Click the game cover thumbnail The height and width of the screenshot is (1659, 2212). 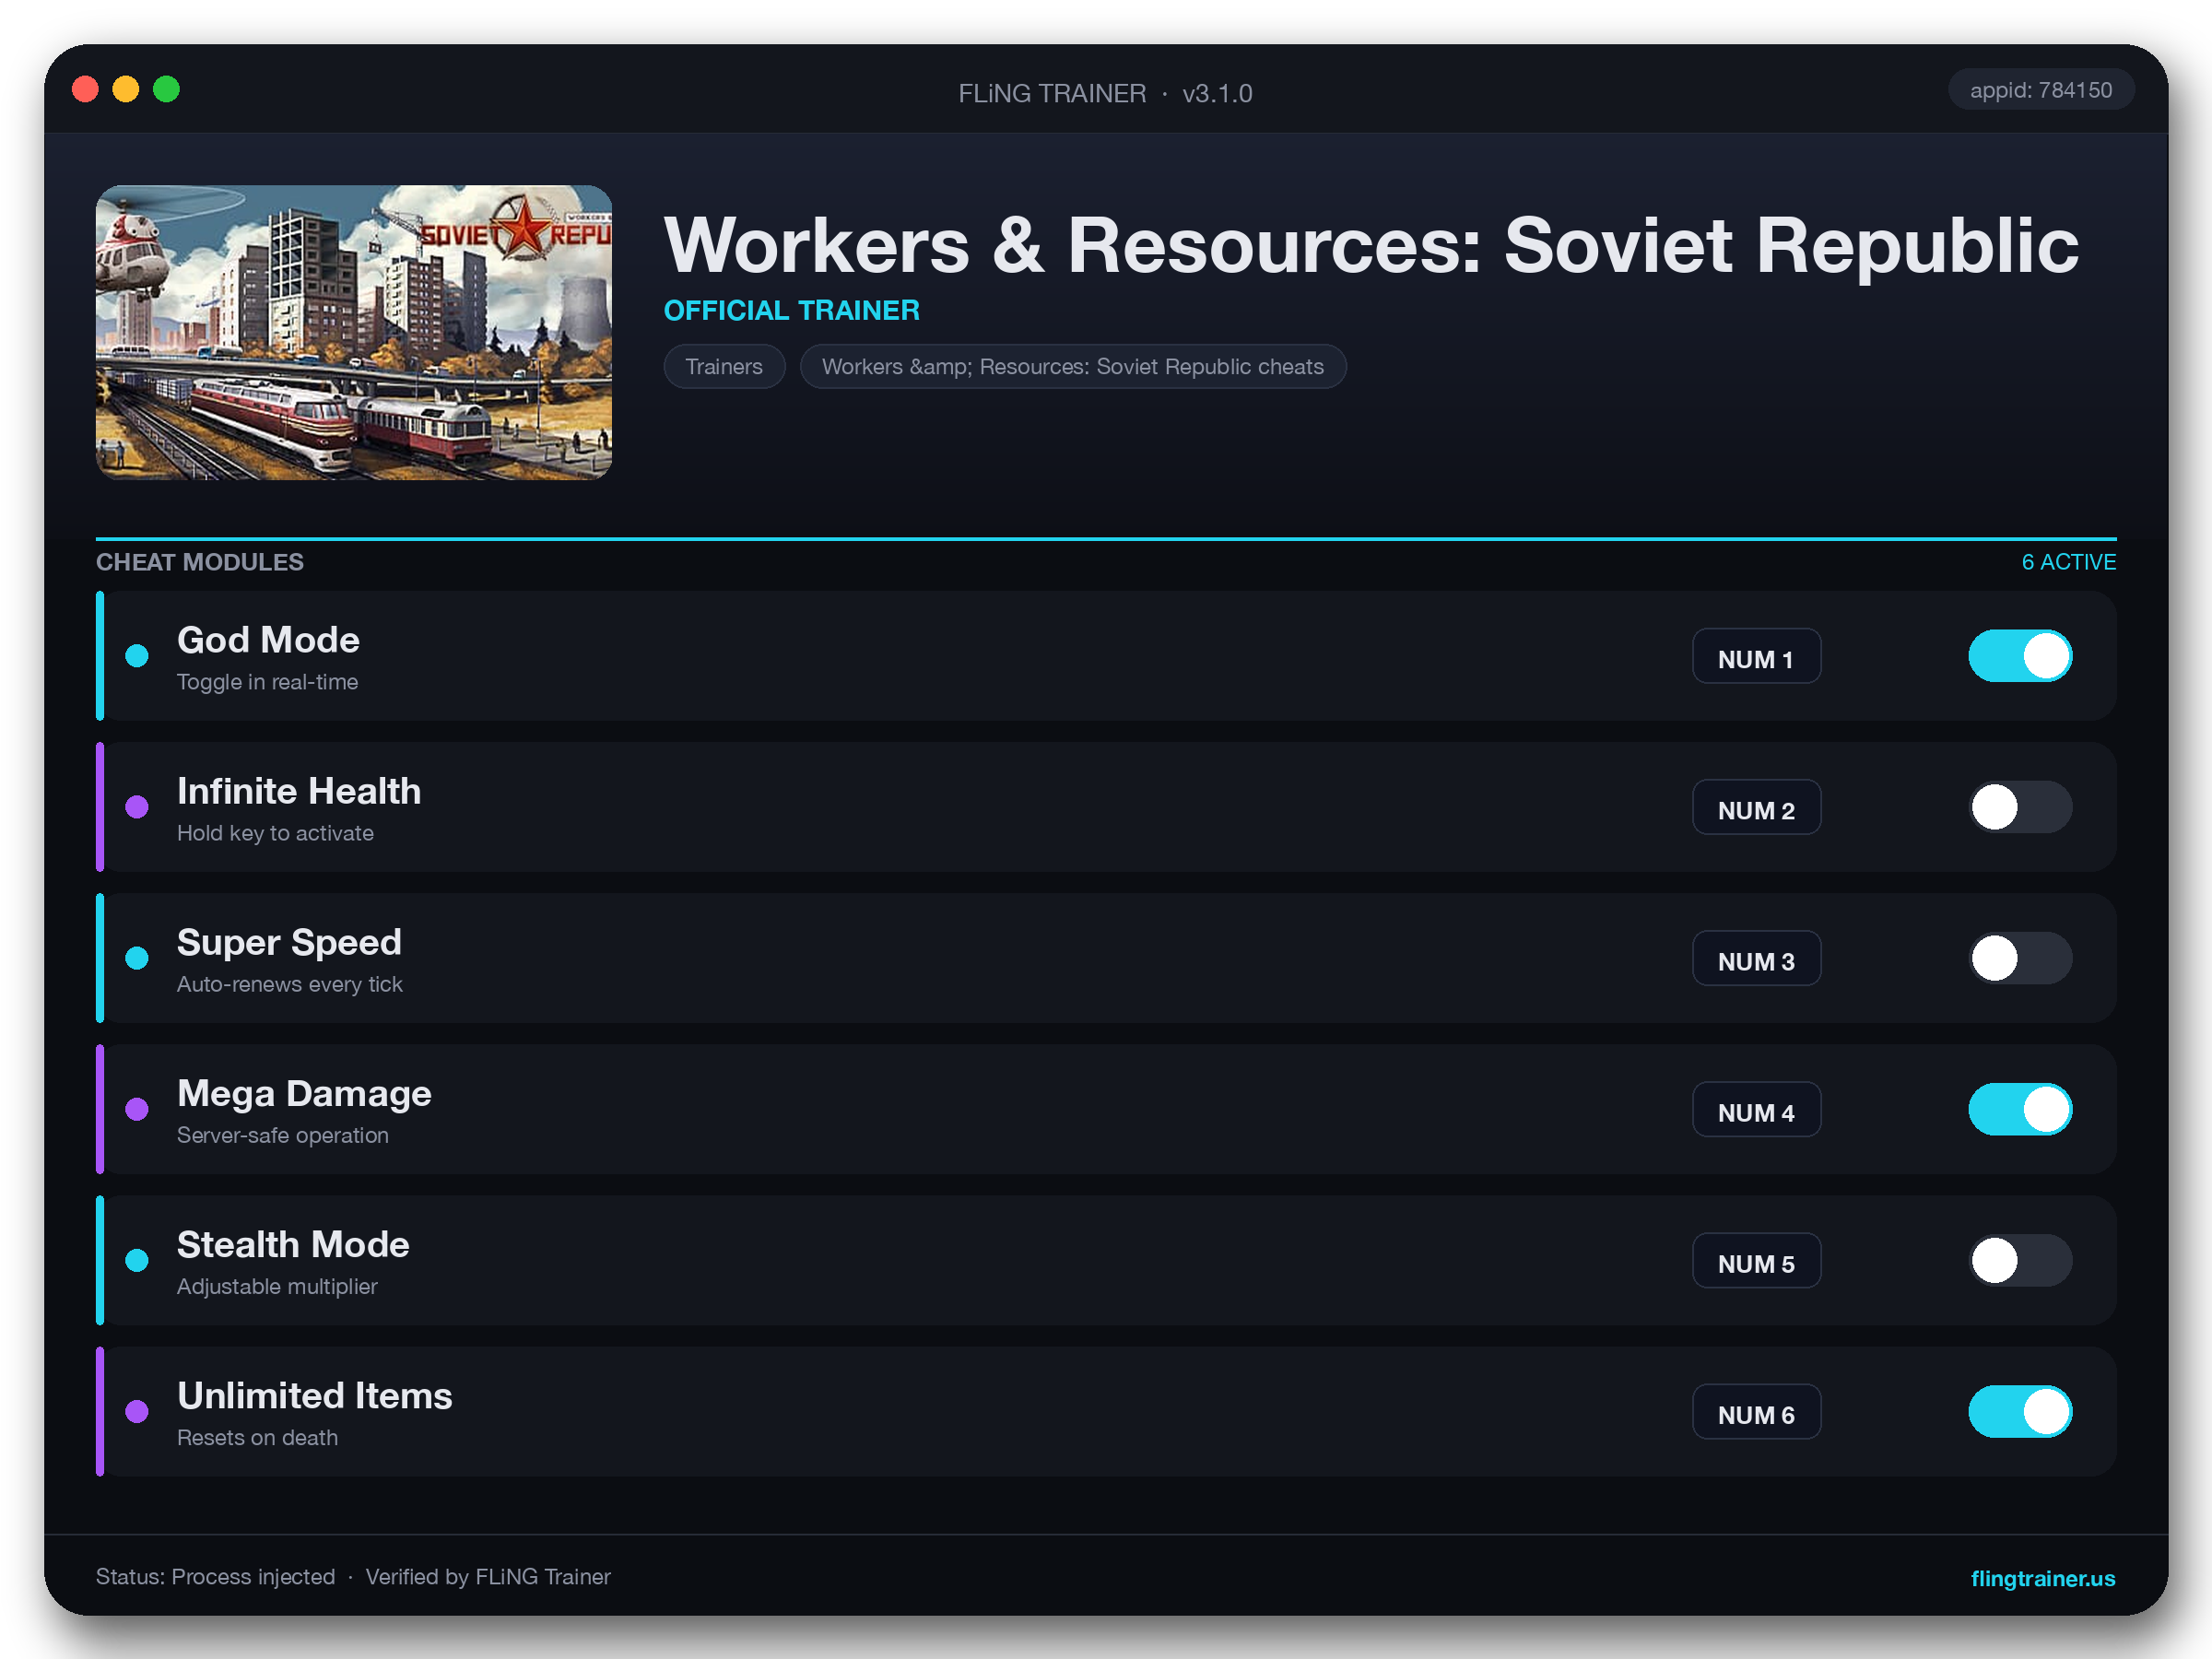pyautogui.click(x=354, y=332)
